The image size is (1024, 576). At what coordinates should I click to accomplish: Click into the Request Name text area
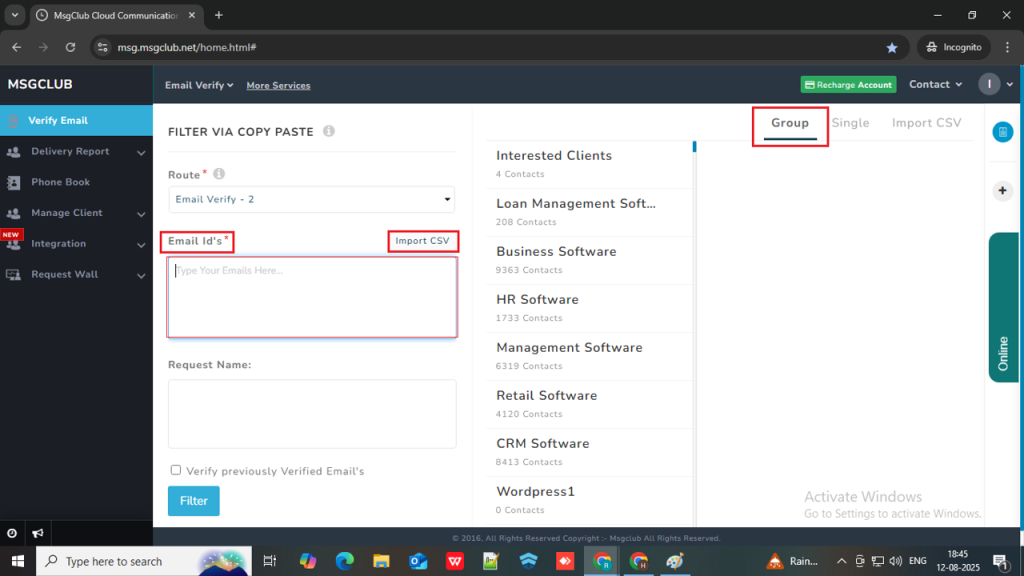pos(312,414)
